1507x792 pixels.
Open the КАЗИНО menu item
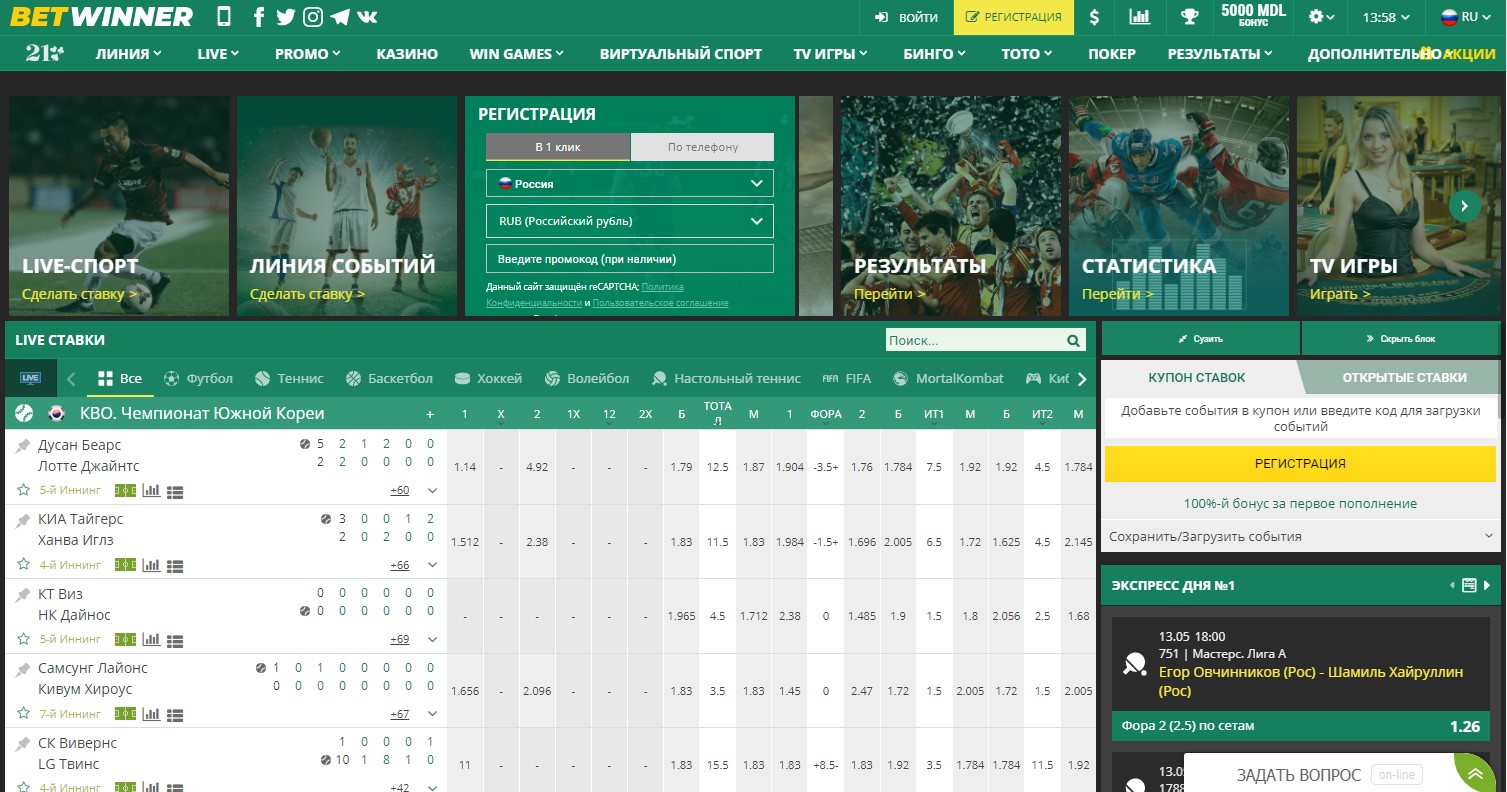click(x=406, y=53)
